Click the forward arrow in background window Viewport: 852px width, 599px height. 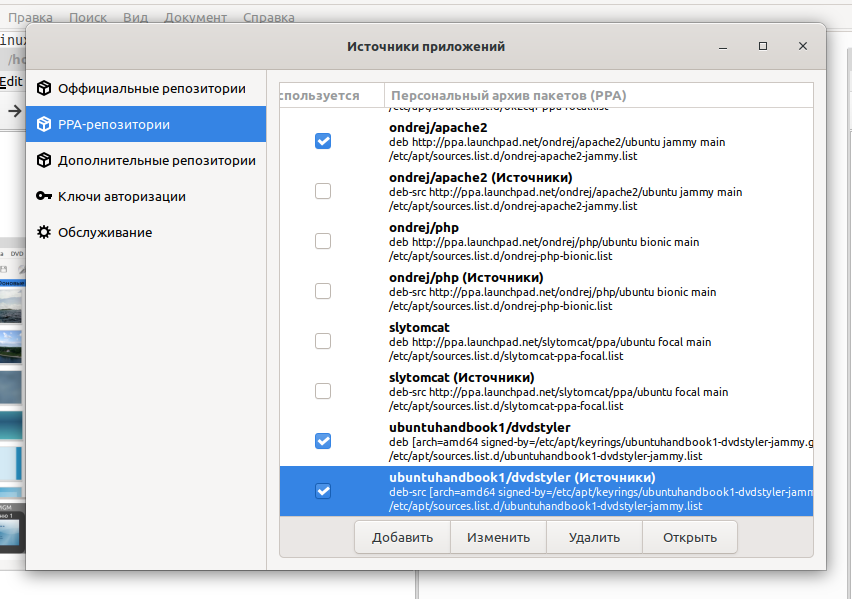[x=15, y=111]
